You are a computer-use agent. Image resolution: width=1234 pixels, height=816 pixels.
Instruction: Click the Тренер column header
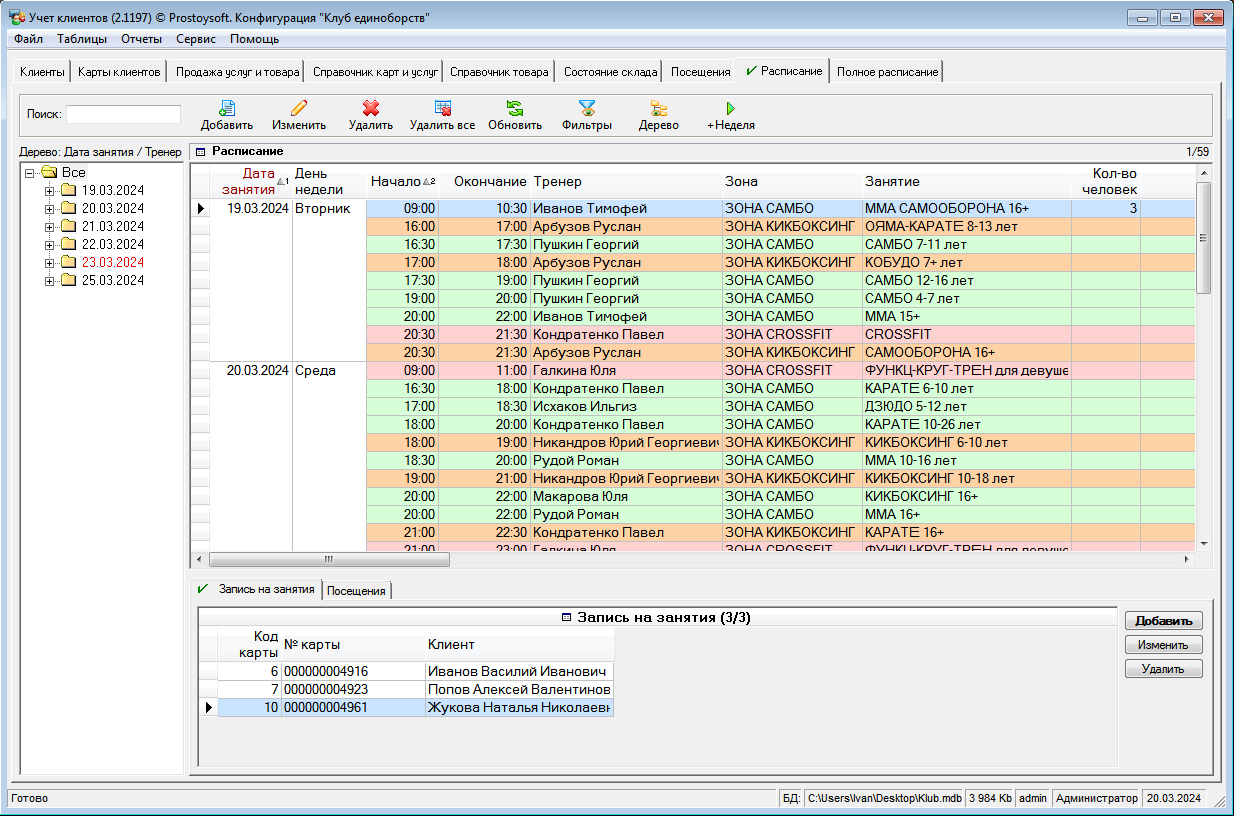click(x=626, y=181)
